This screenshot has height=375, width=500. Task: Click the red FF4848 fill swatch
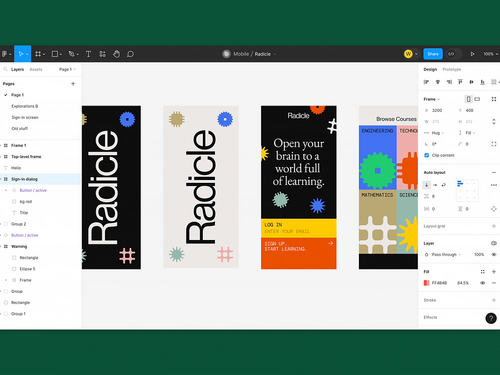point(426,283)
